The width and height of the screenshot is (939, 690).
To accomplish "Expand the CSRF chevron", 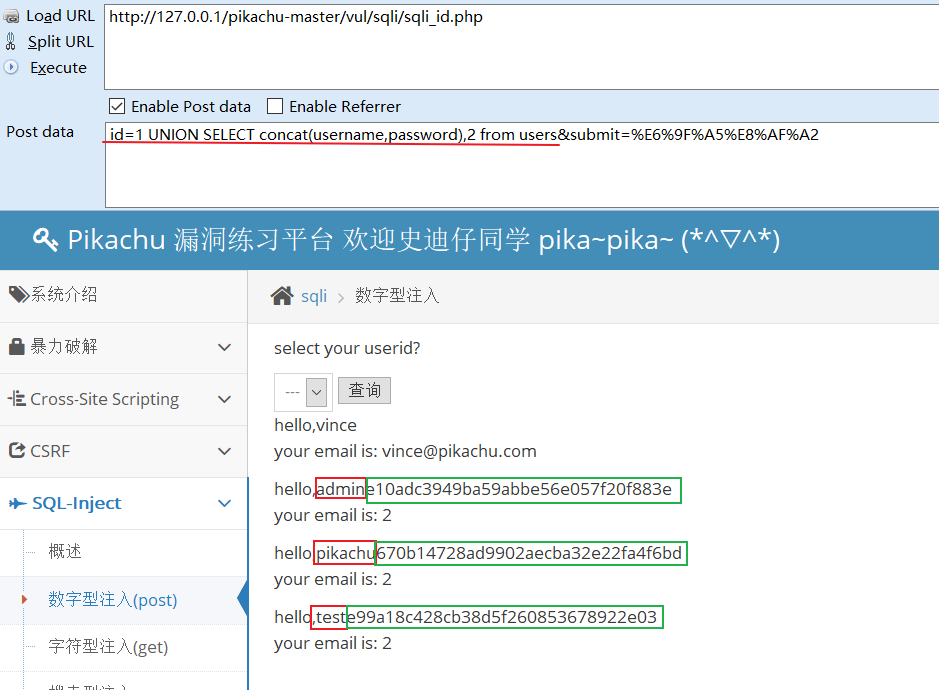I will point(225,452).
